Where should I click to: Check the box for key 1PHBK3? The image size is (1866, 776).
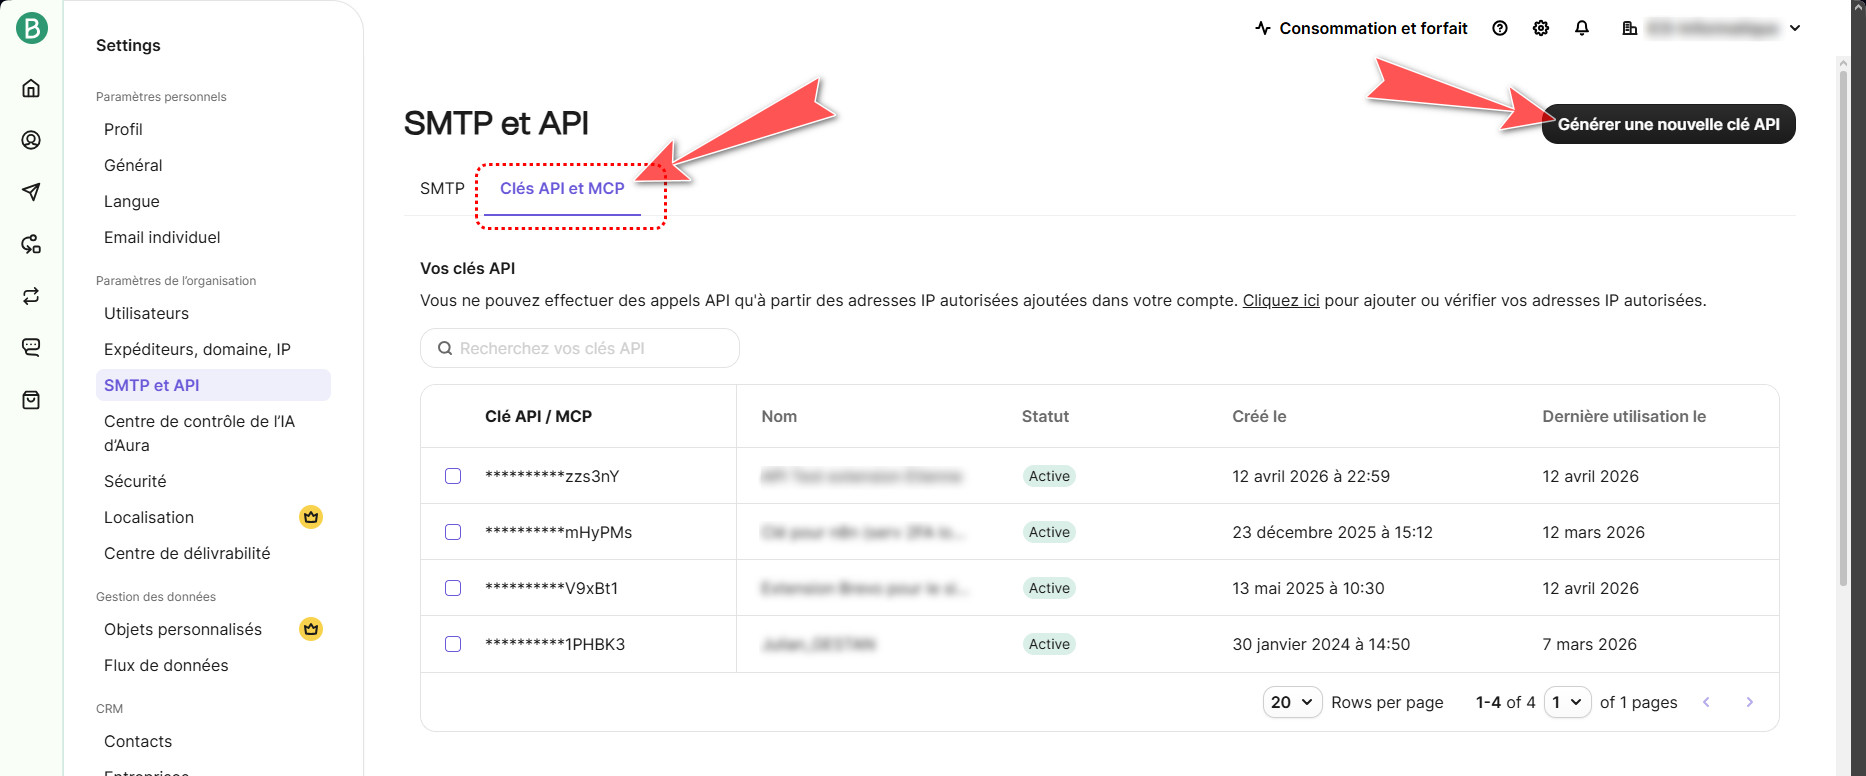(x=453, y=644)
